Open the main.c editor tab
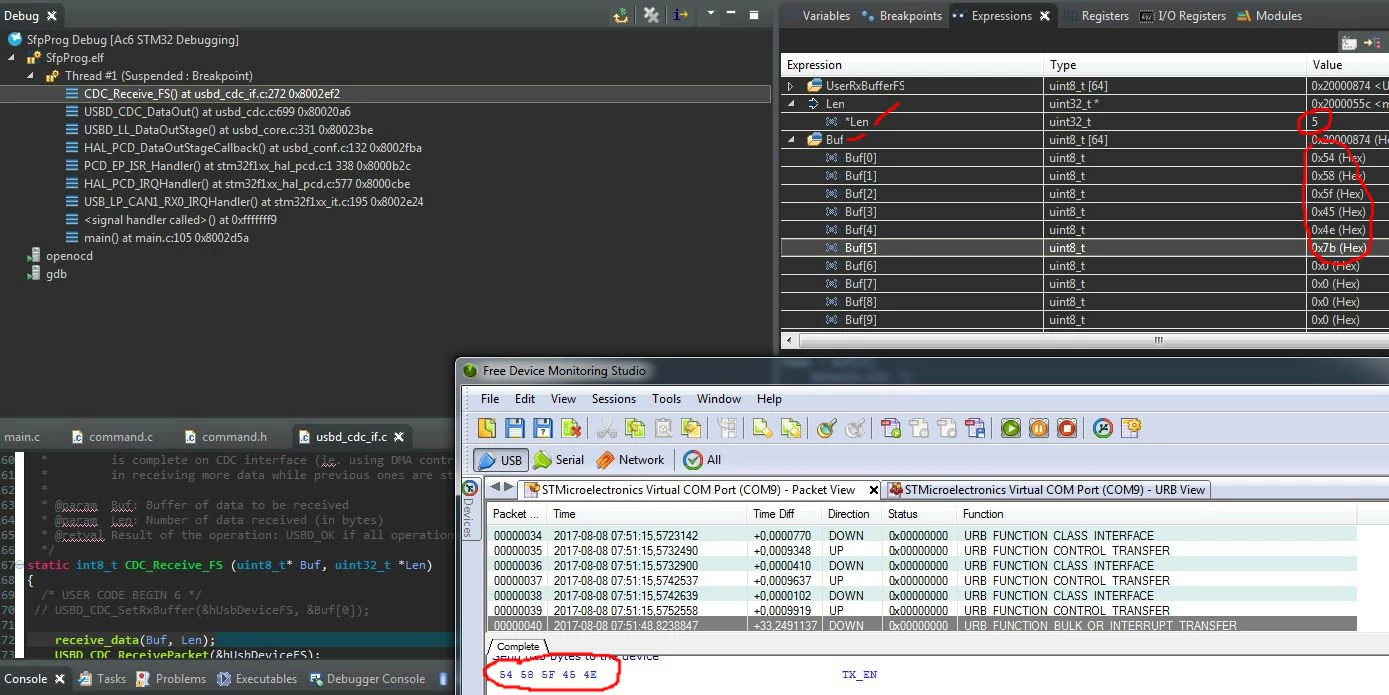 tap(22, 437)
